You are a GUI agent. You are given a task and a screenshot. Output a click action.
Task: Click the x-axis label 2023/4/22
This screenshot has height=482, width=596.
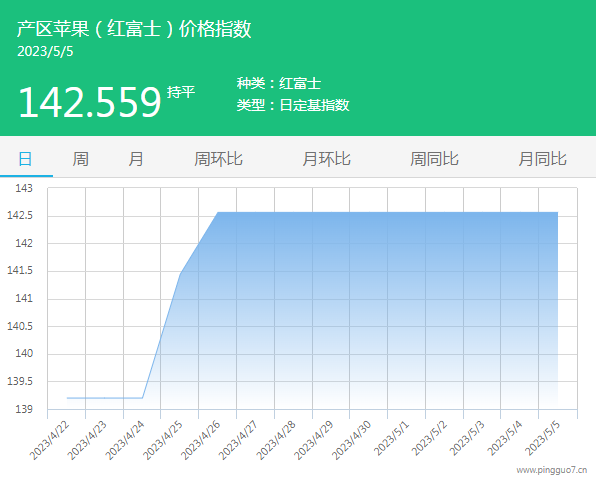point(50,440)
